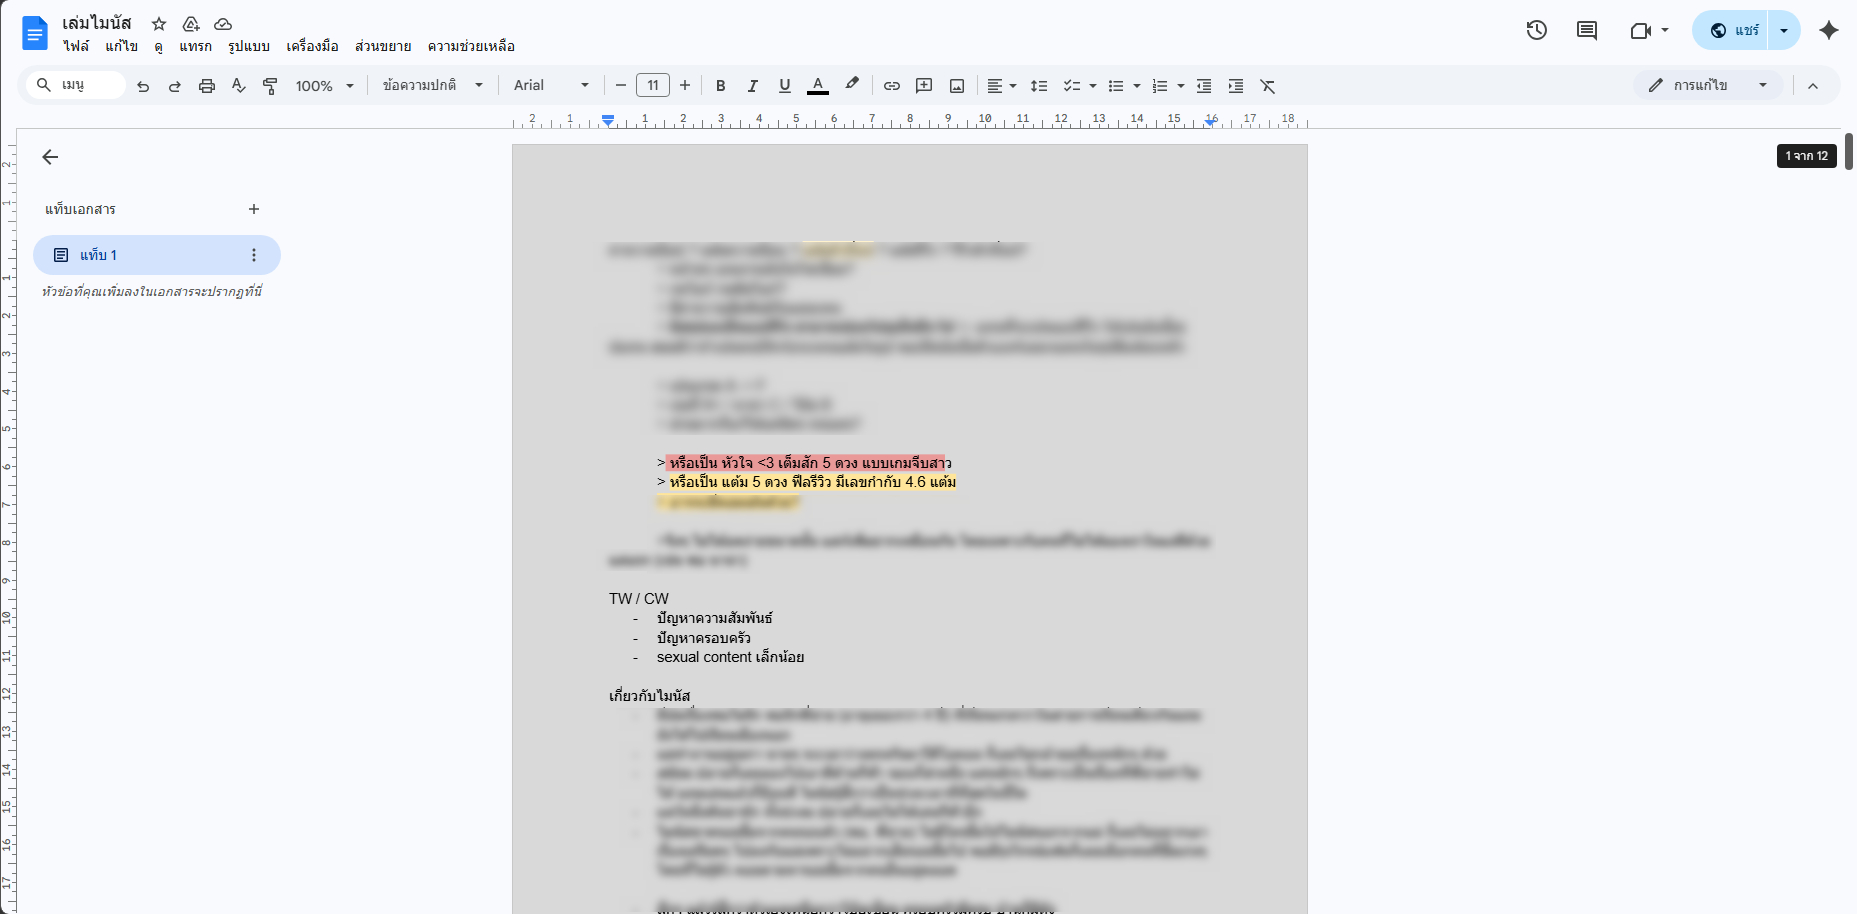Star the document เล่มไมนัส
1857x914 pixels.
tap(159, 23)
